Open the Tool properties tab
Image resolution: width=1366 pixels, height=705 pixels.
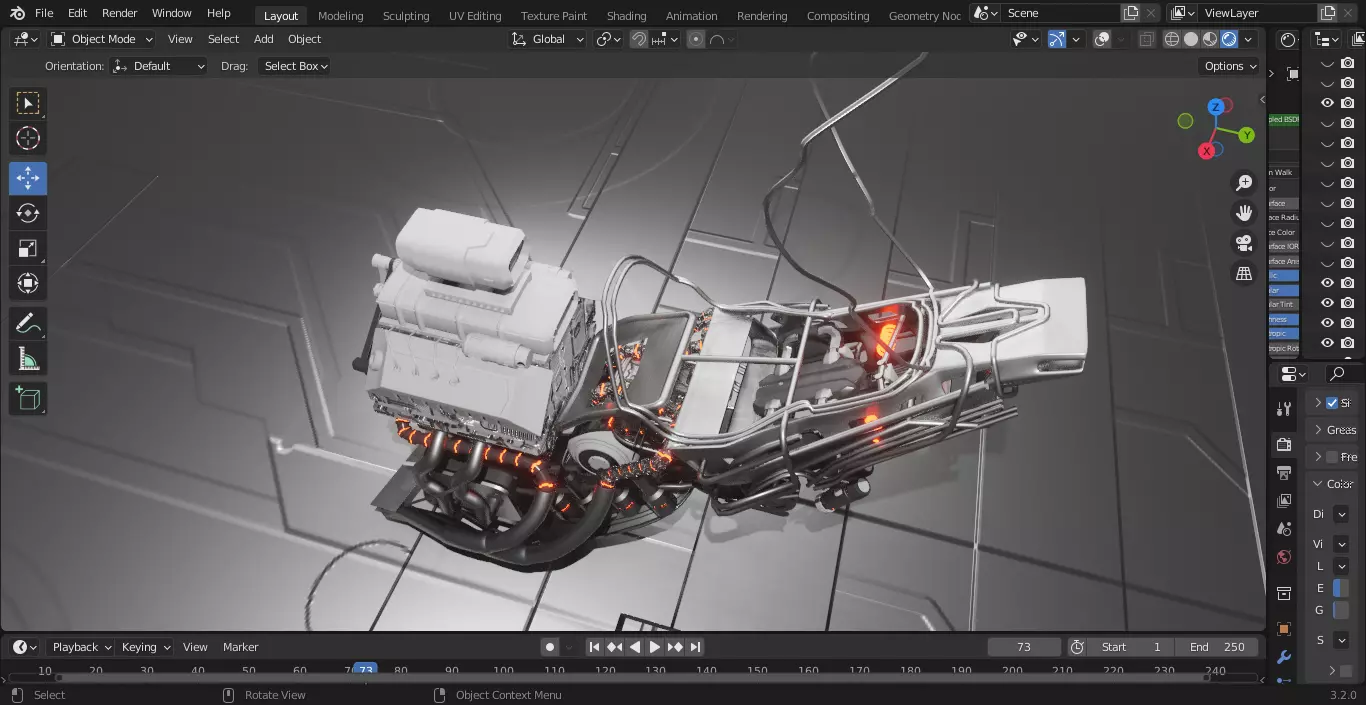point(1284,409)
